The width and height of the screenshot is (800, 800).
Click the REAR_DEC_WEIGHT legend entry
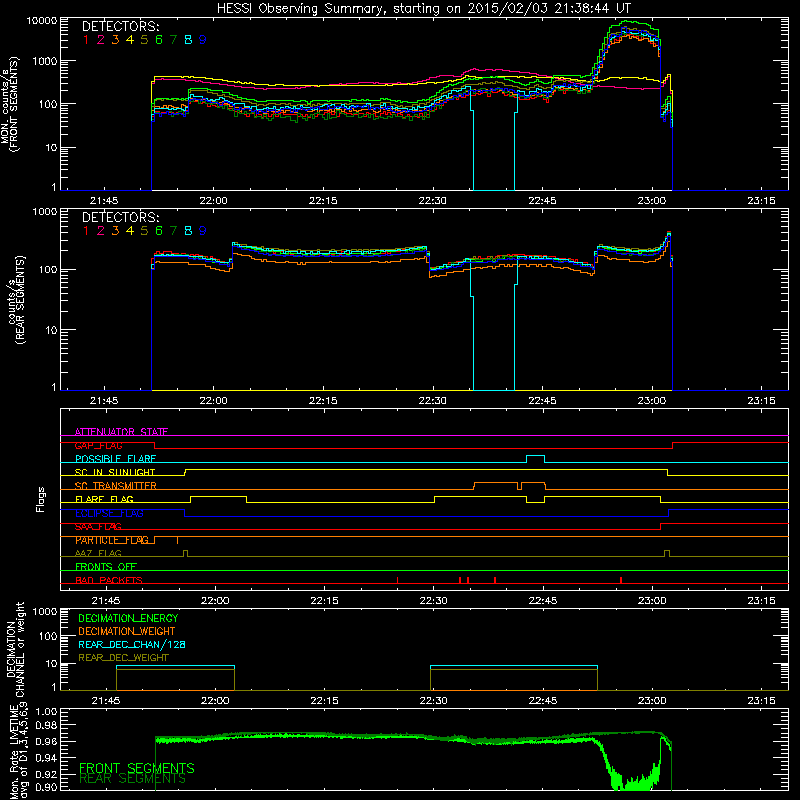(123, 658)
